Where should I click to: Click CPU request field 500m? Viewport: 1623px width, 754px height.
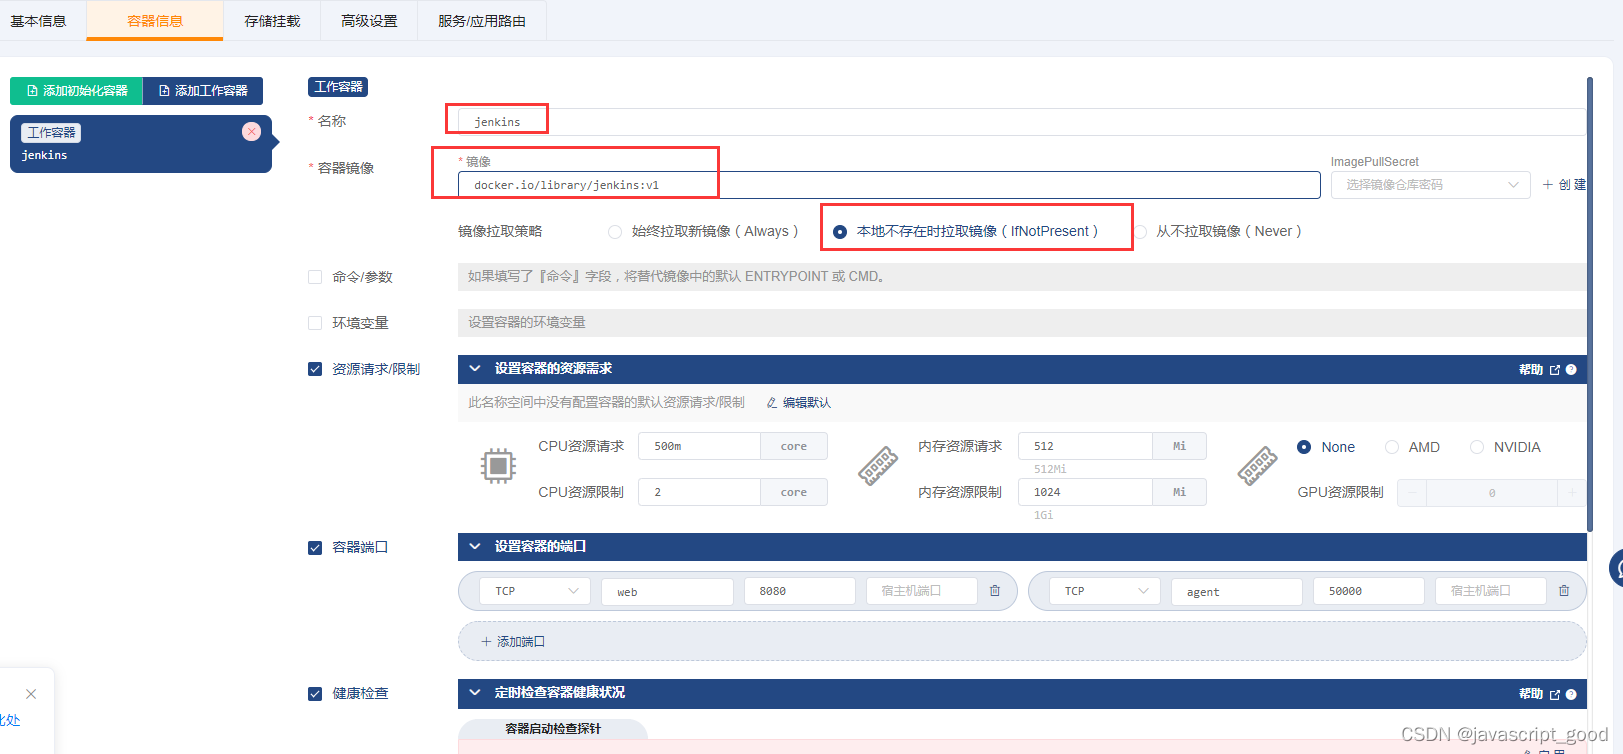[x=699, y=446]
